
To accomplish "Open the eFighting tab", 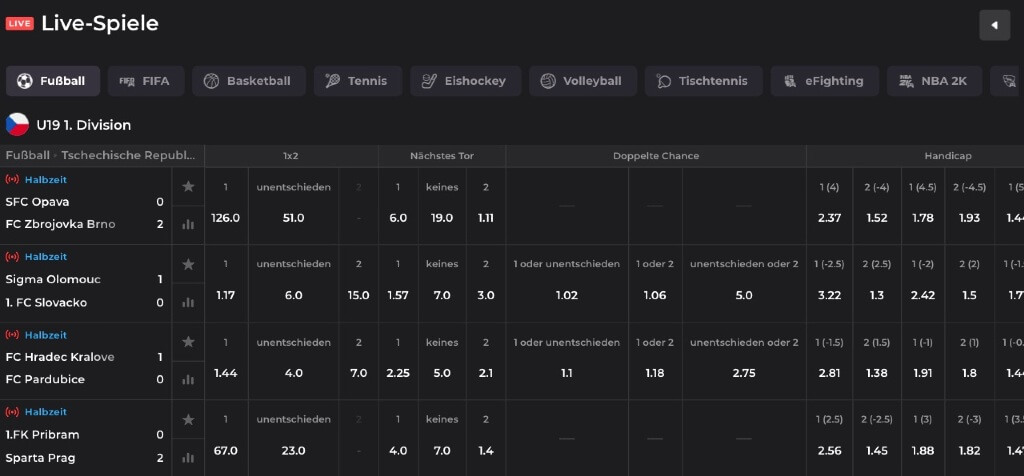I will pos(824,81).
